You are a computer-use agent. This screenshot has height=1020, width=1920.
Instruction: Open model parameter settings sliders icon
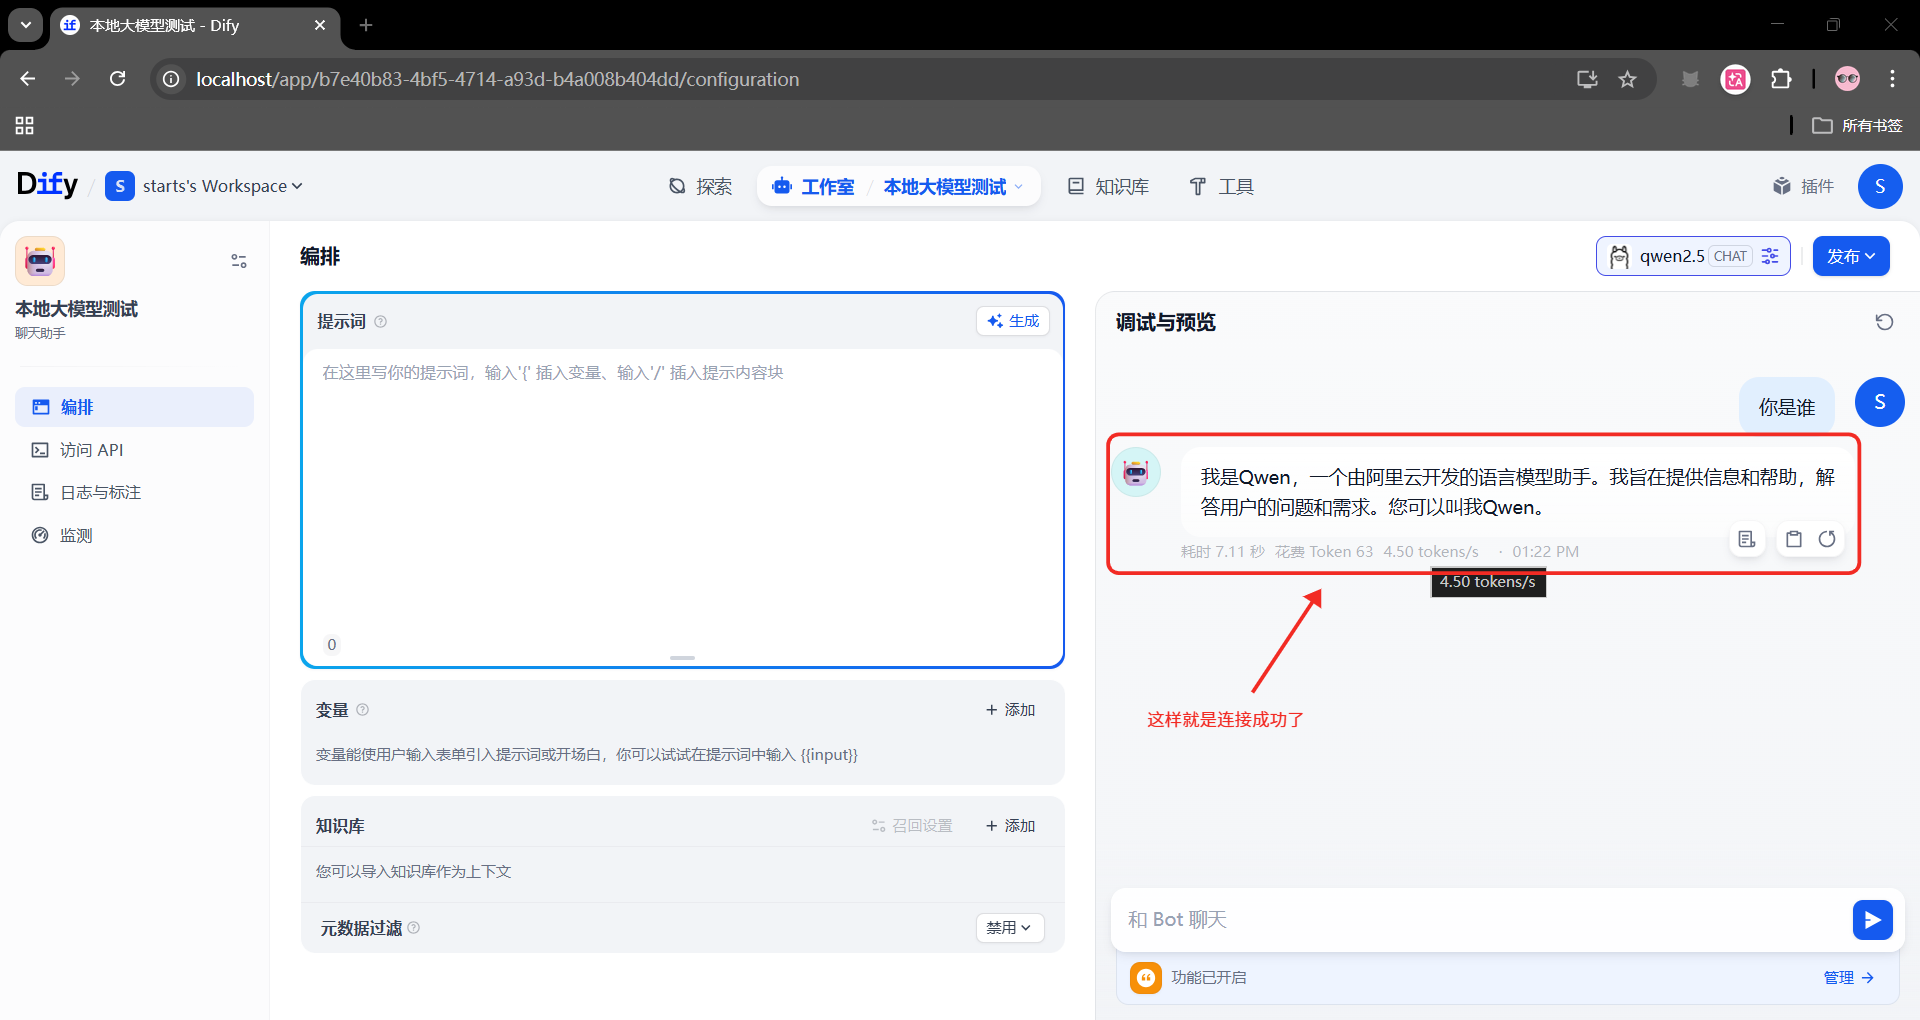1770,256
